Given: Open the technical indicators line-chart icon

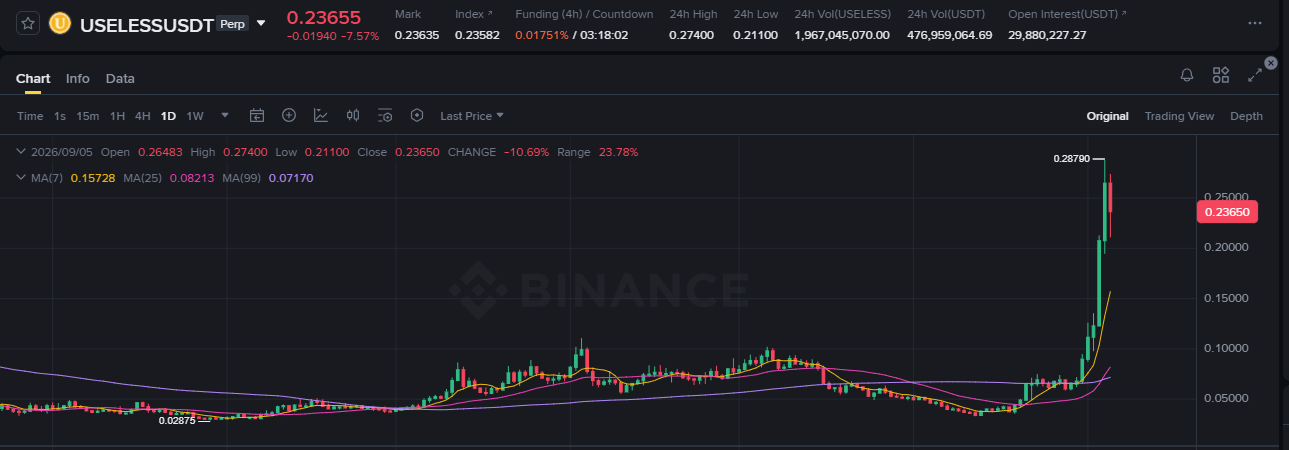Looking at the screenshot, I should click(x=321, y=116).
